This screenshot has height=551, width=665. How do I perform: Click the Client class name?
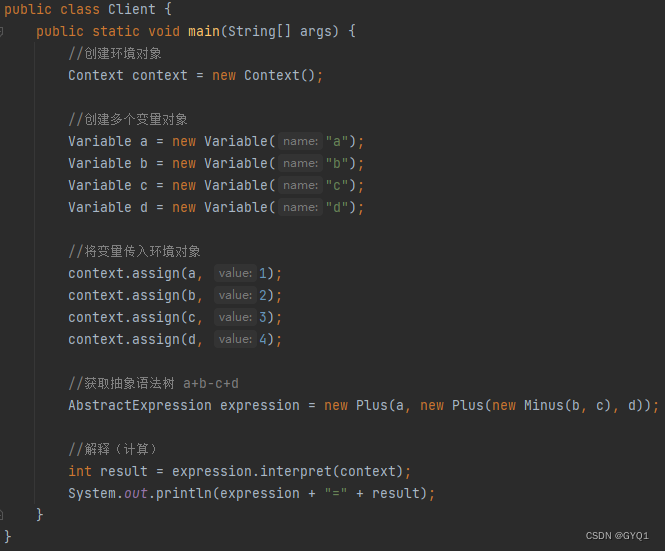(x=131, y=9)
